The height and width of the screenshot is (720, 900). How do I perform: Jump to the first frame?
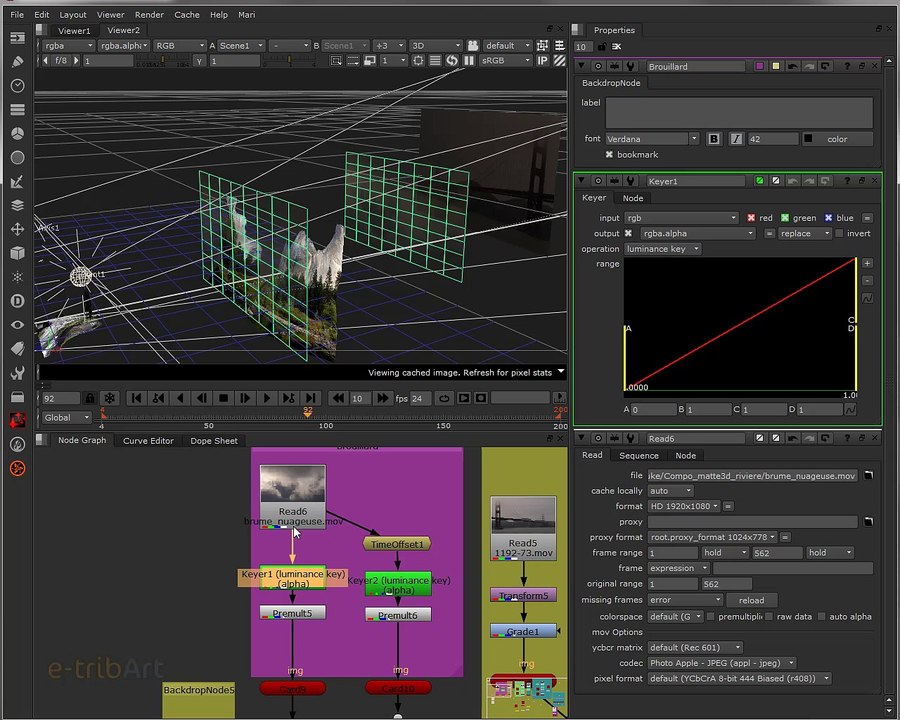[x=137, y=398]
